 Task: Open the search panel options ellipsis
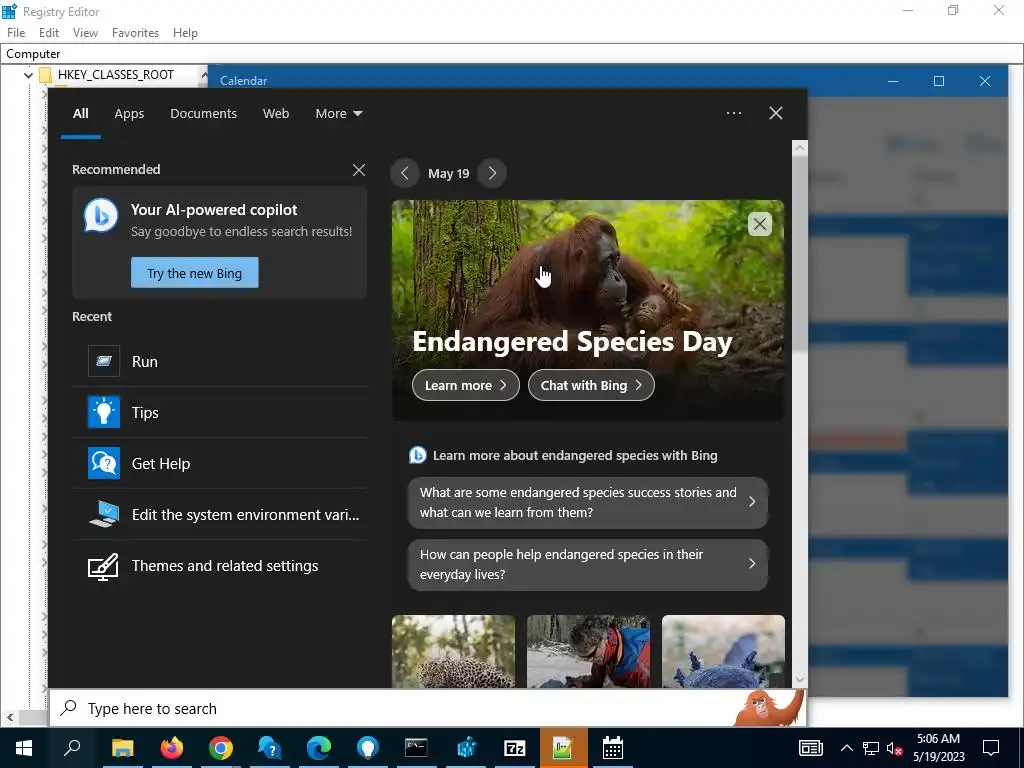[734, 113]
